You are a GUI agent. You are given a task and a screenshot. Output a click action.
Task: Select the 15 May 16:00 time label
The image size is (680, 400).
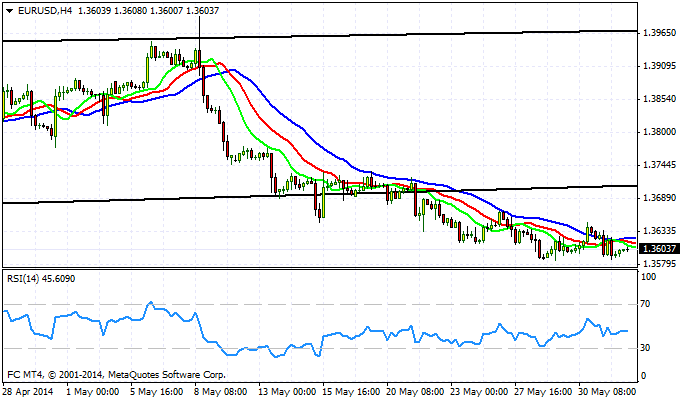[351, 392]
